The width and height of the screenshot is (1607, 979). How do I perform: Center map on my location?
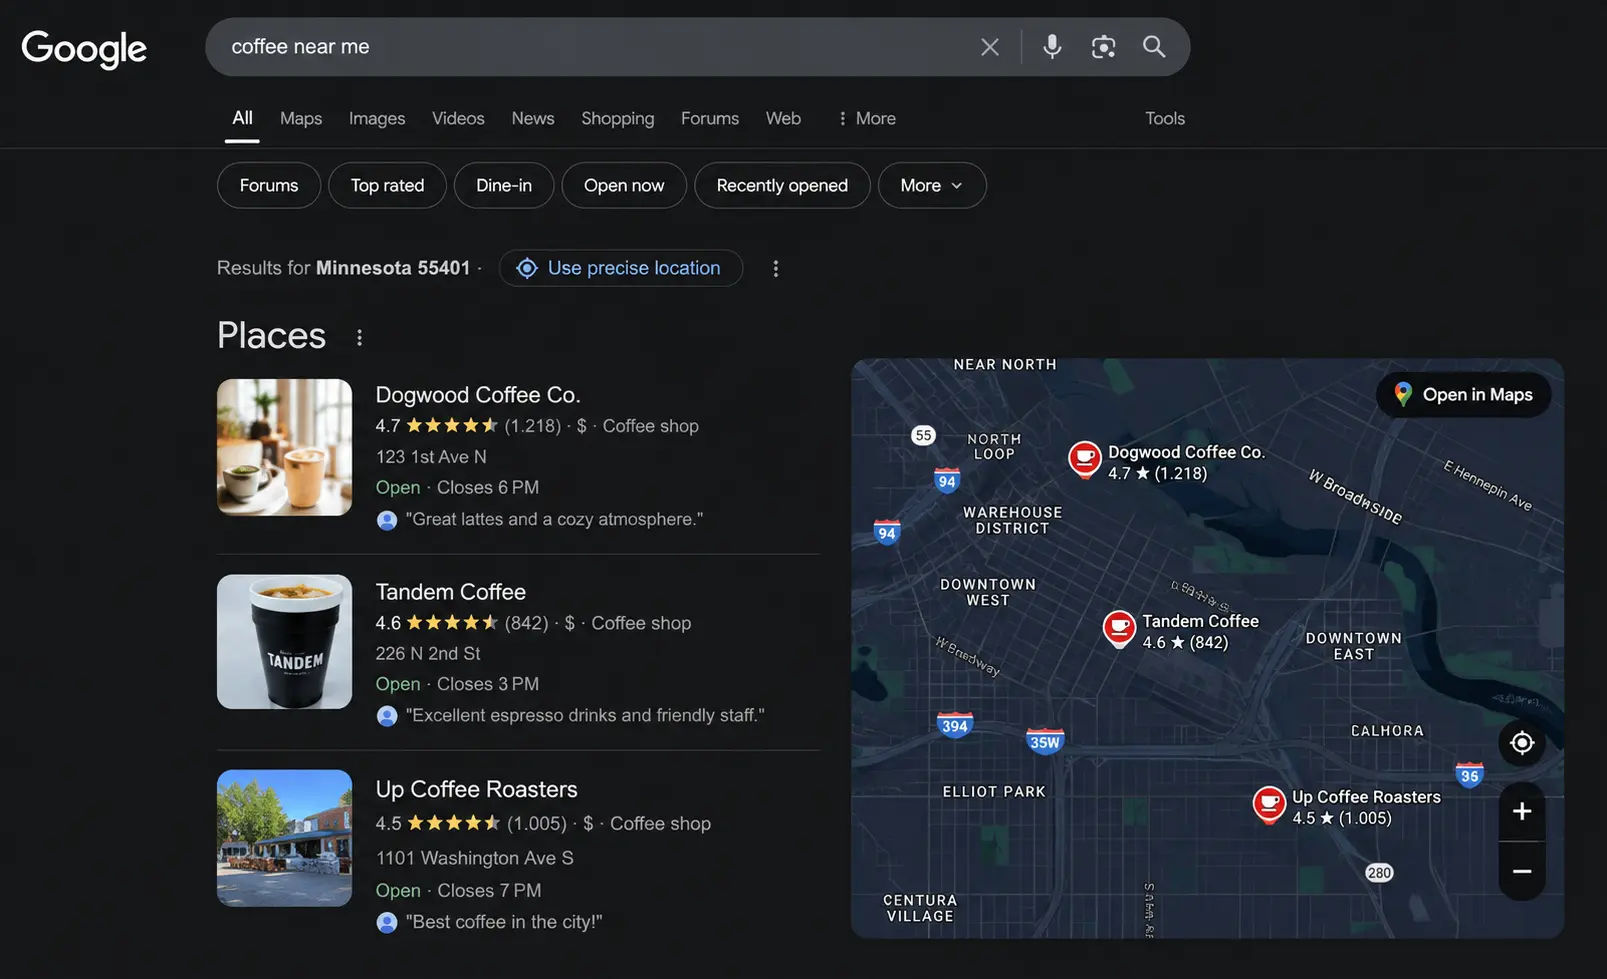coord(1522,743)
